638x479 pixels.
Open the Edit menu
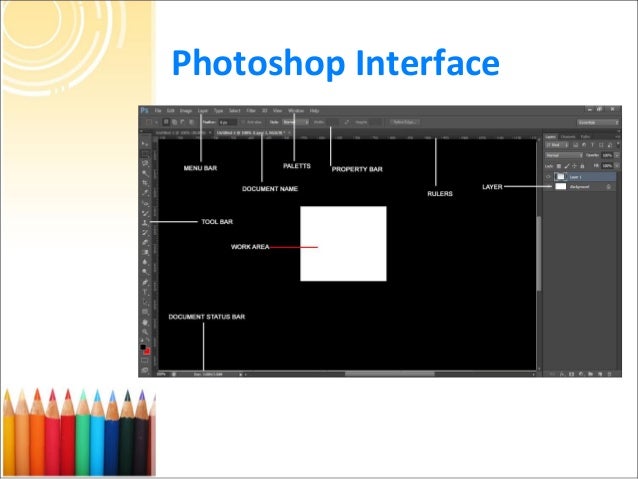coord(170,111)
